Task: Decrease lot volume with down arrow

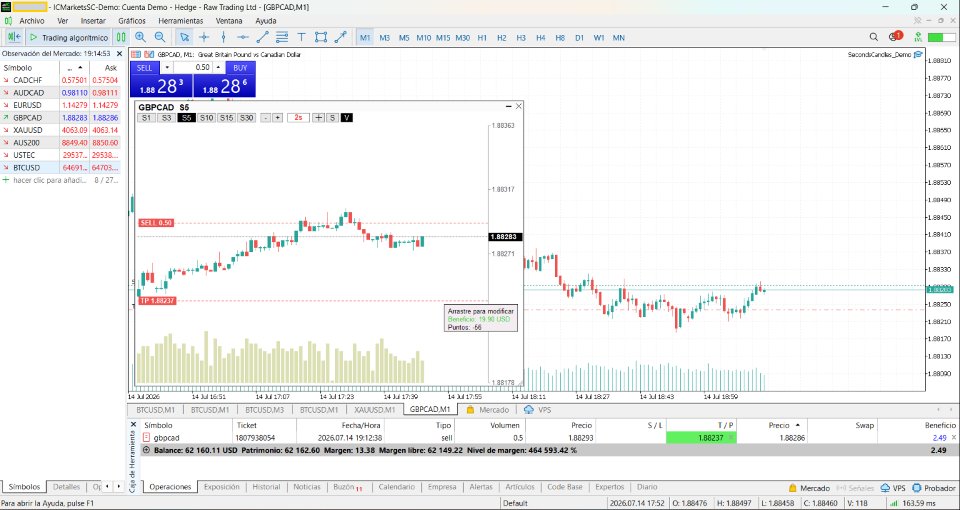Action: click(167, 67)
